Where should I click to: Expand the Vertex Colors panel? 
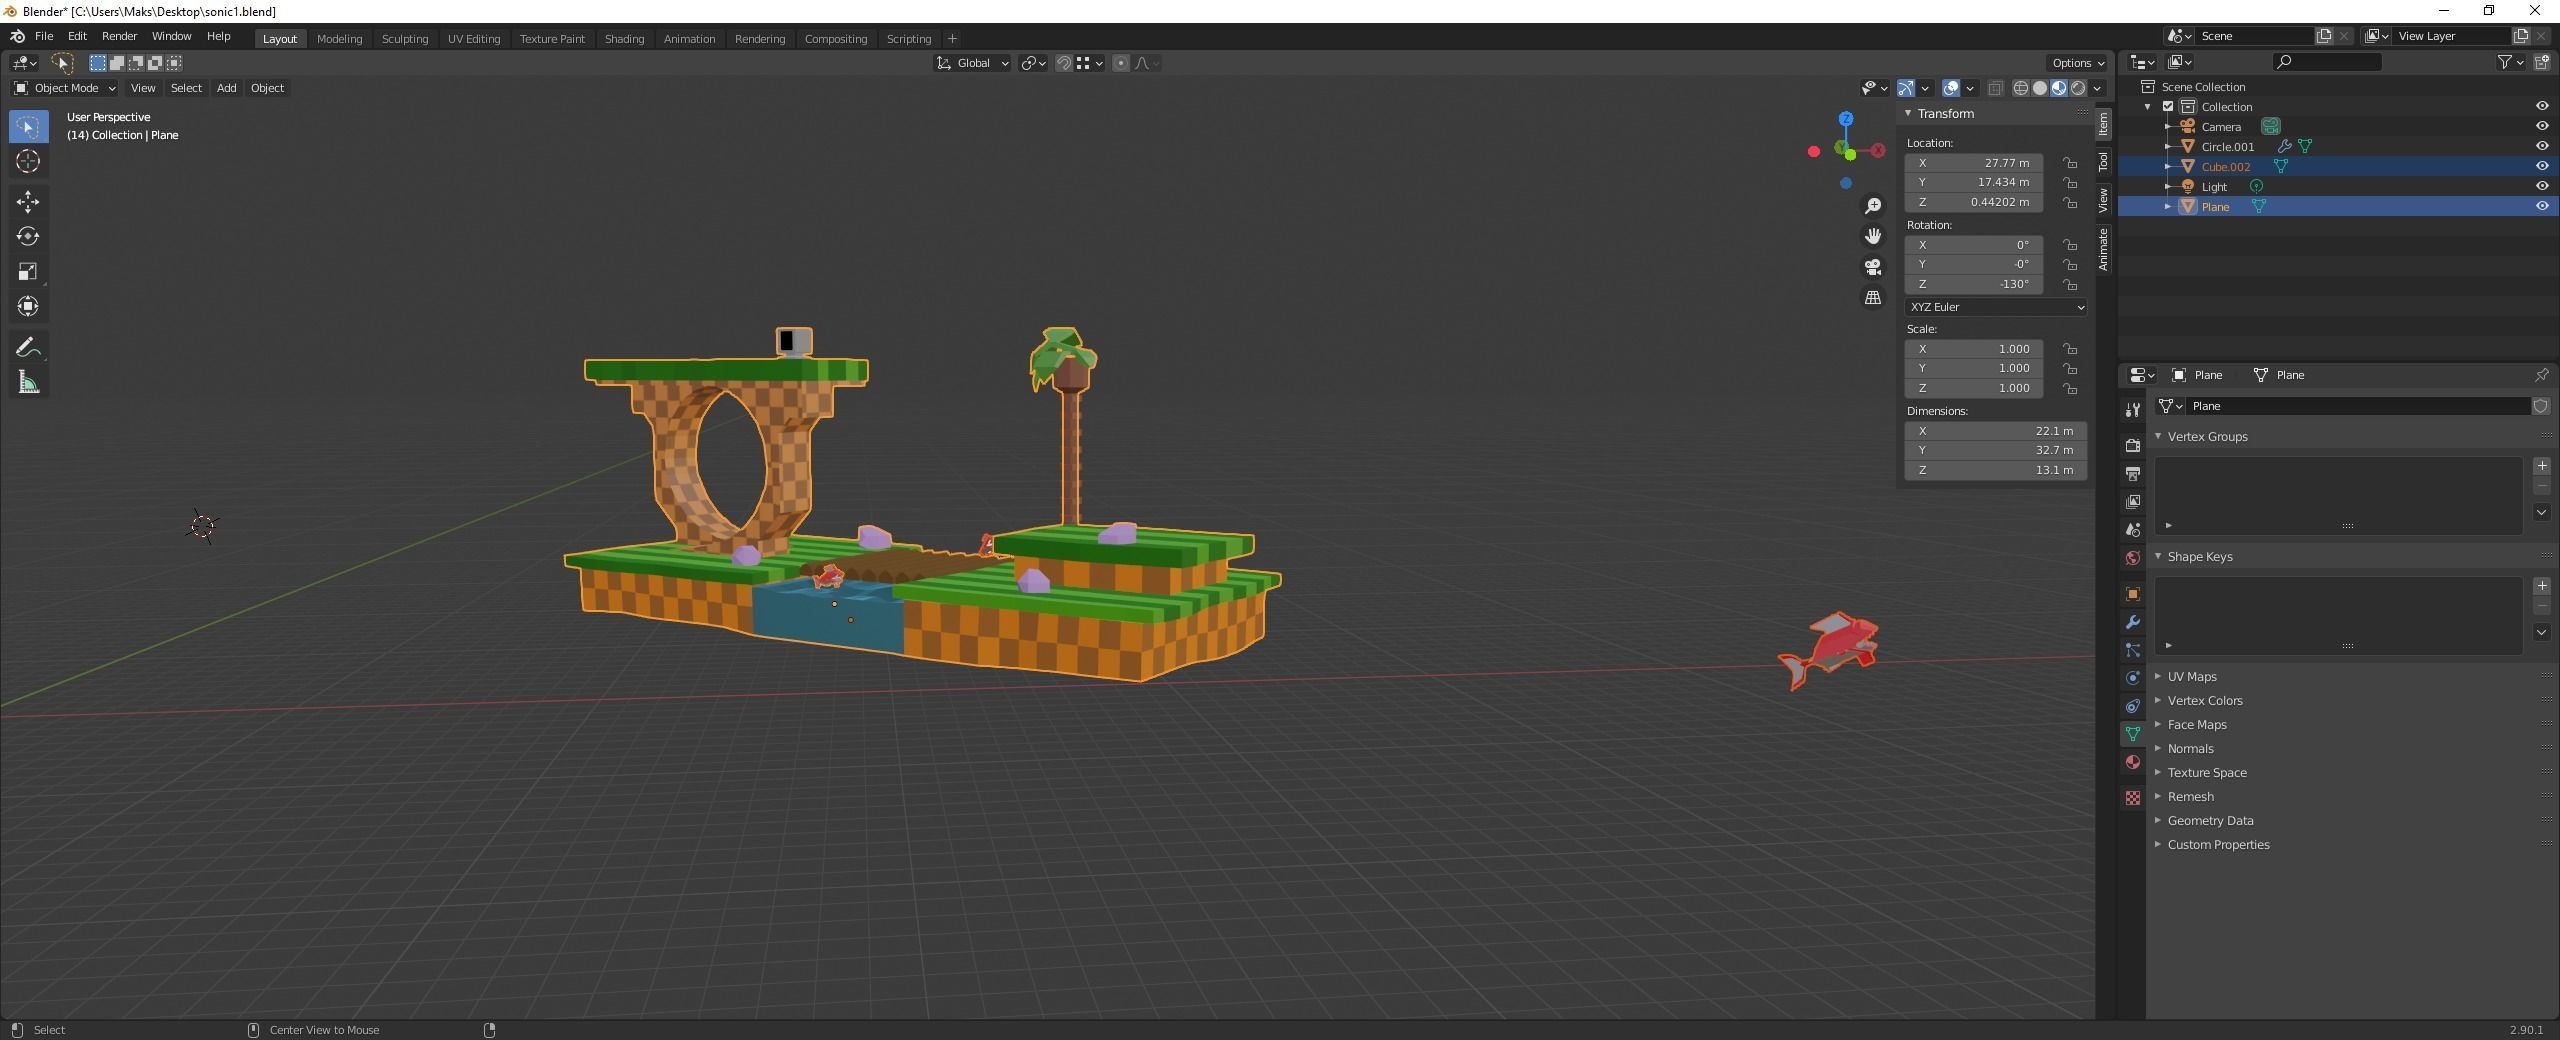click(2204, 701)
